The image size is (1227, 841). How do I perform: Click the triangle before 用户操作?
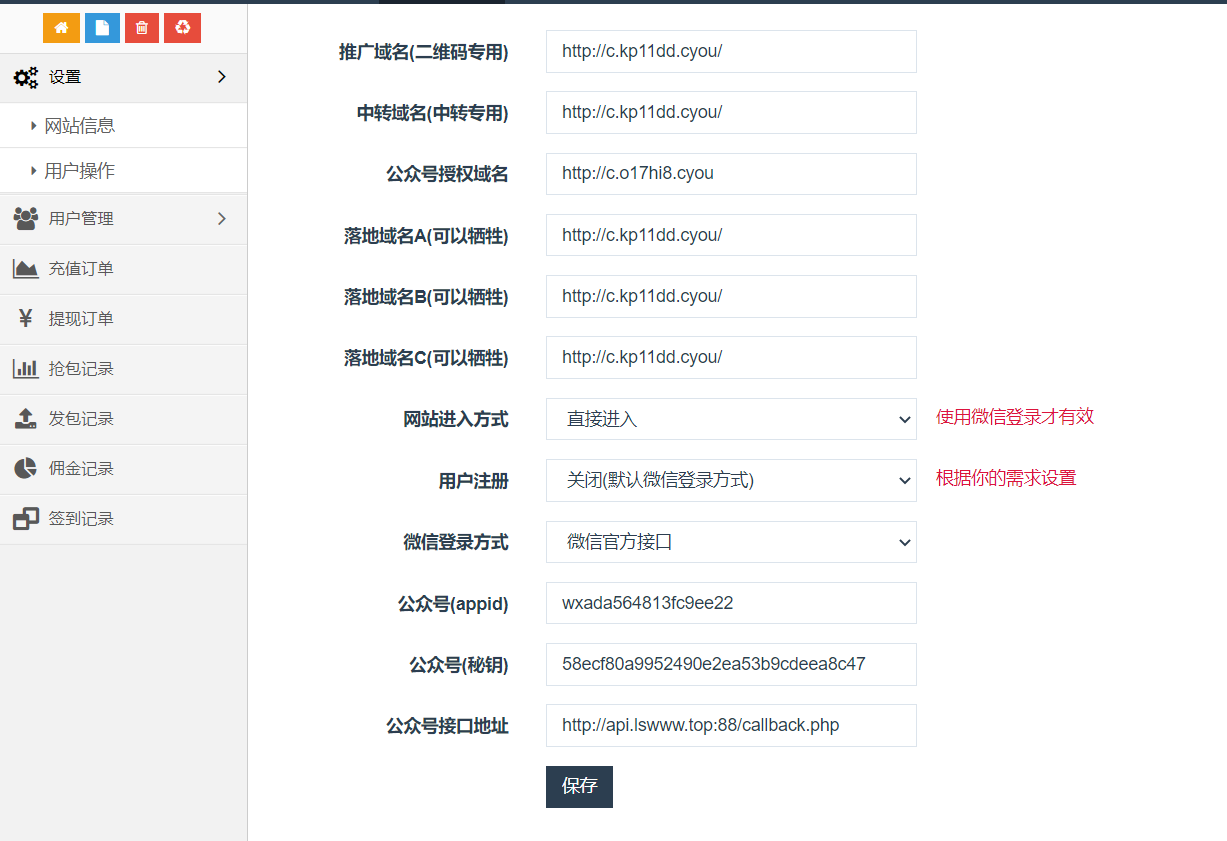[x=34, y=171]
